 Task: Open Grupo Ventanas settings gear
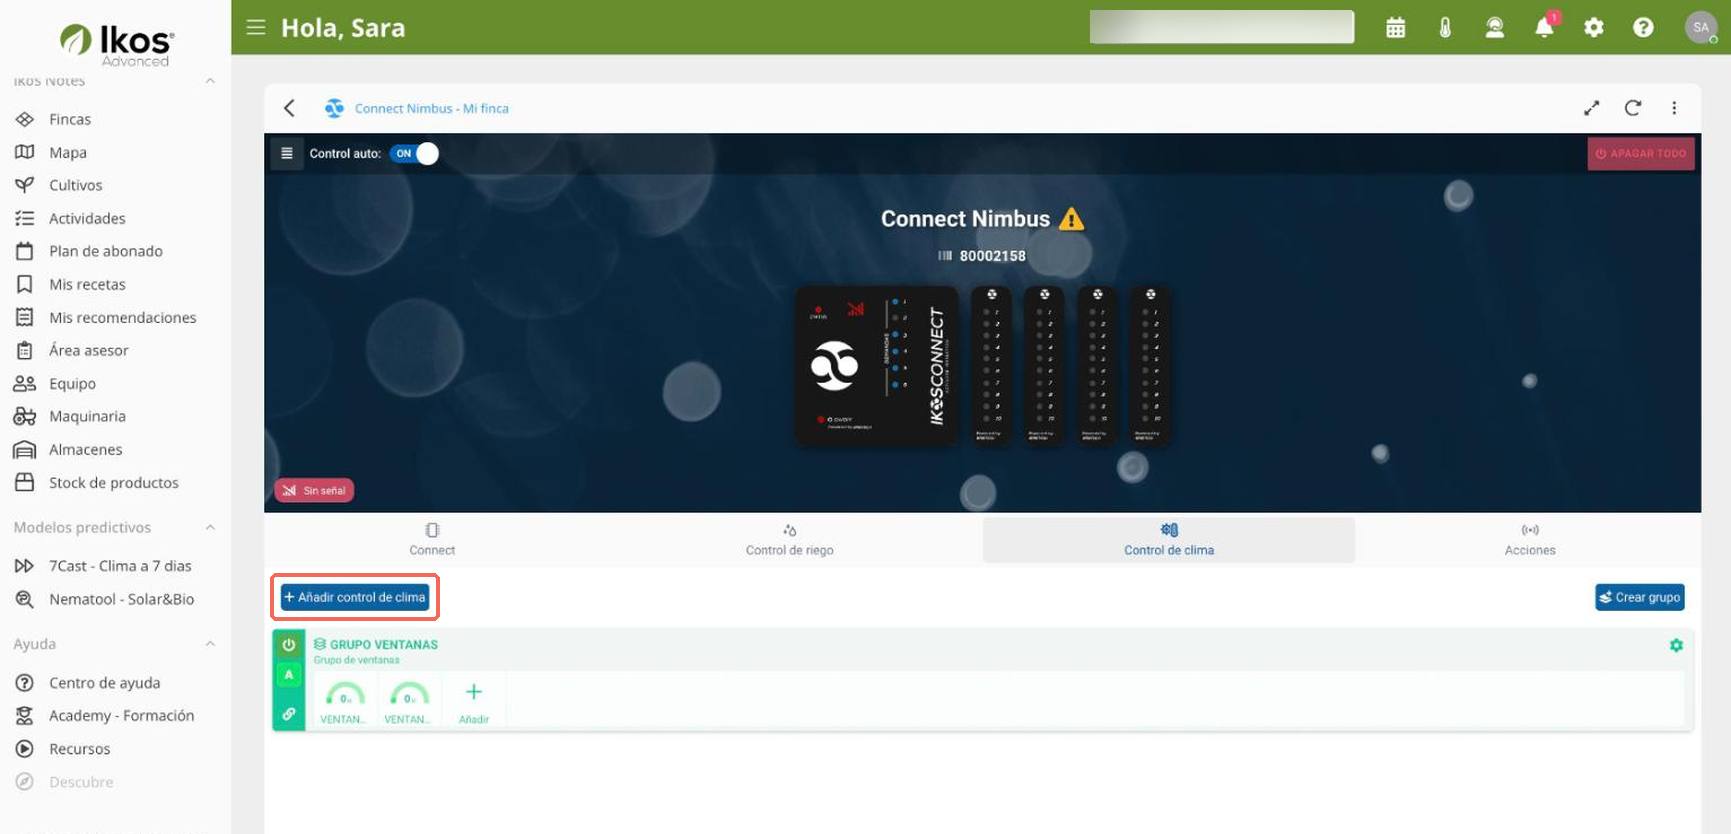[x=1676, y=646]
